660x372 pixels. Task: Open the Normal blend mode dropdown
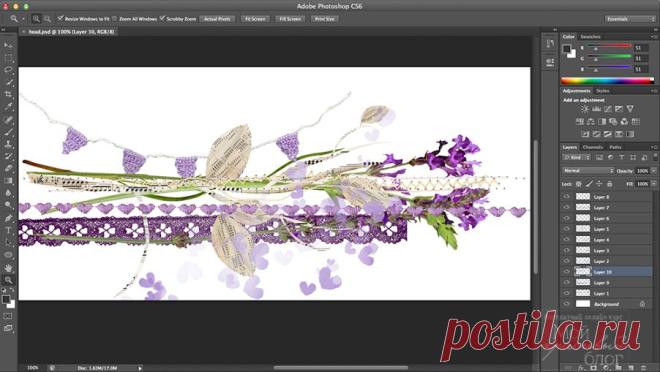pyautogui.click(x=588, y=170)
